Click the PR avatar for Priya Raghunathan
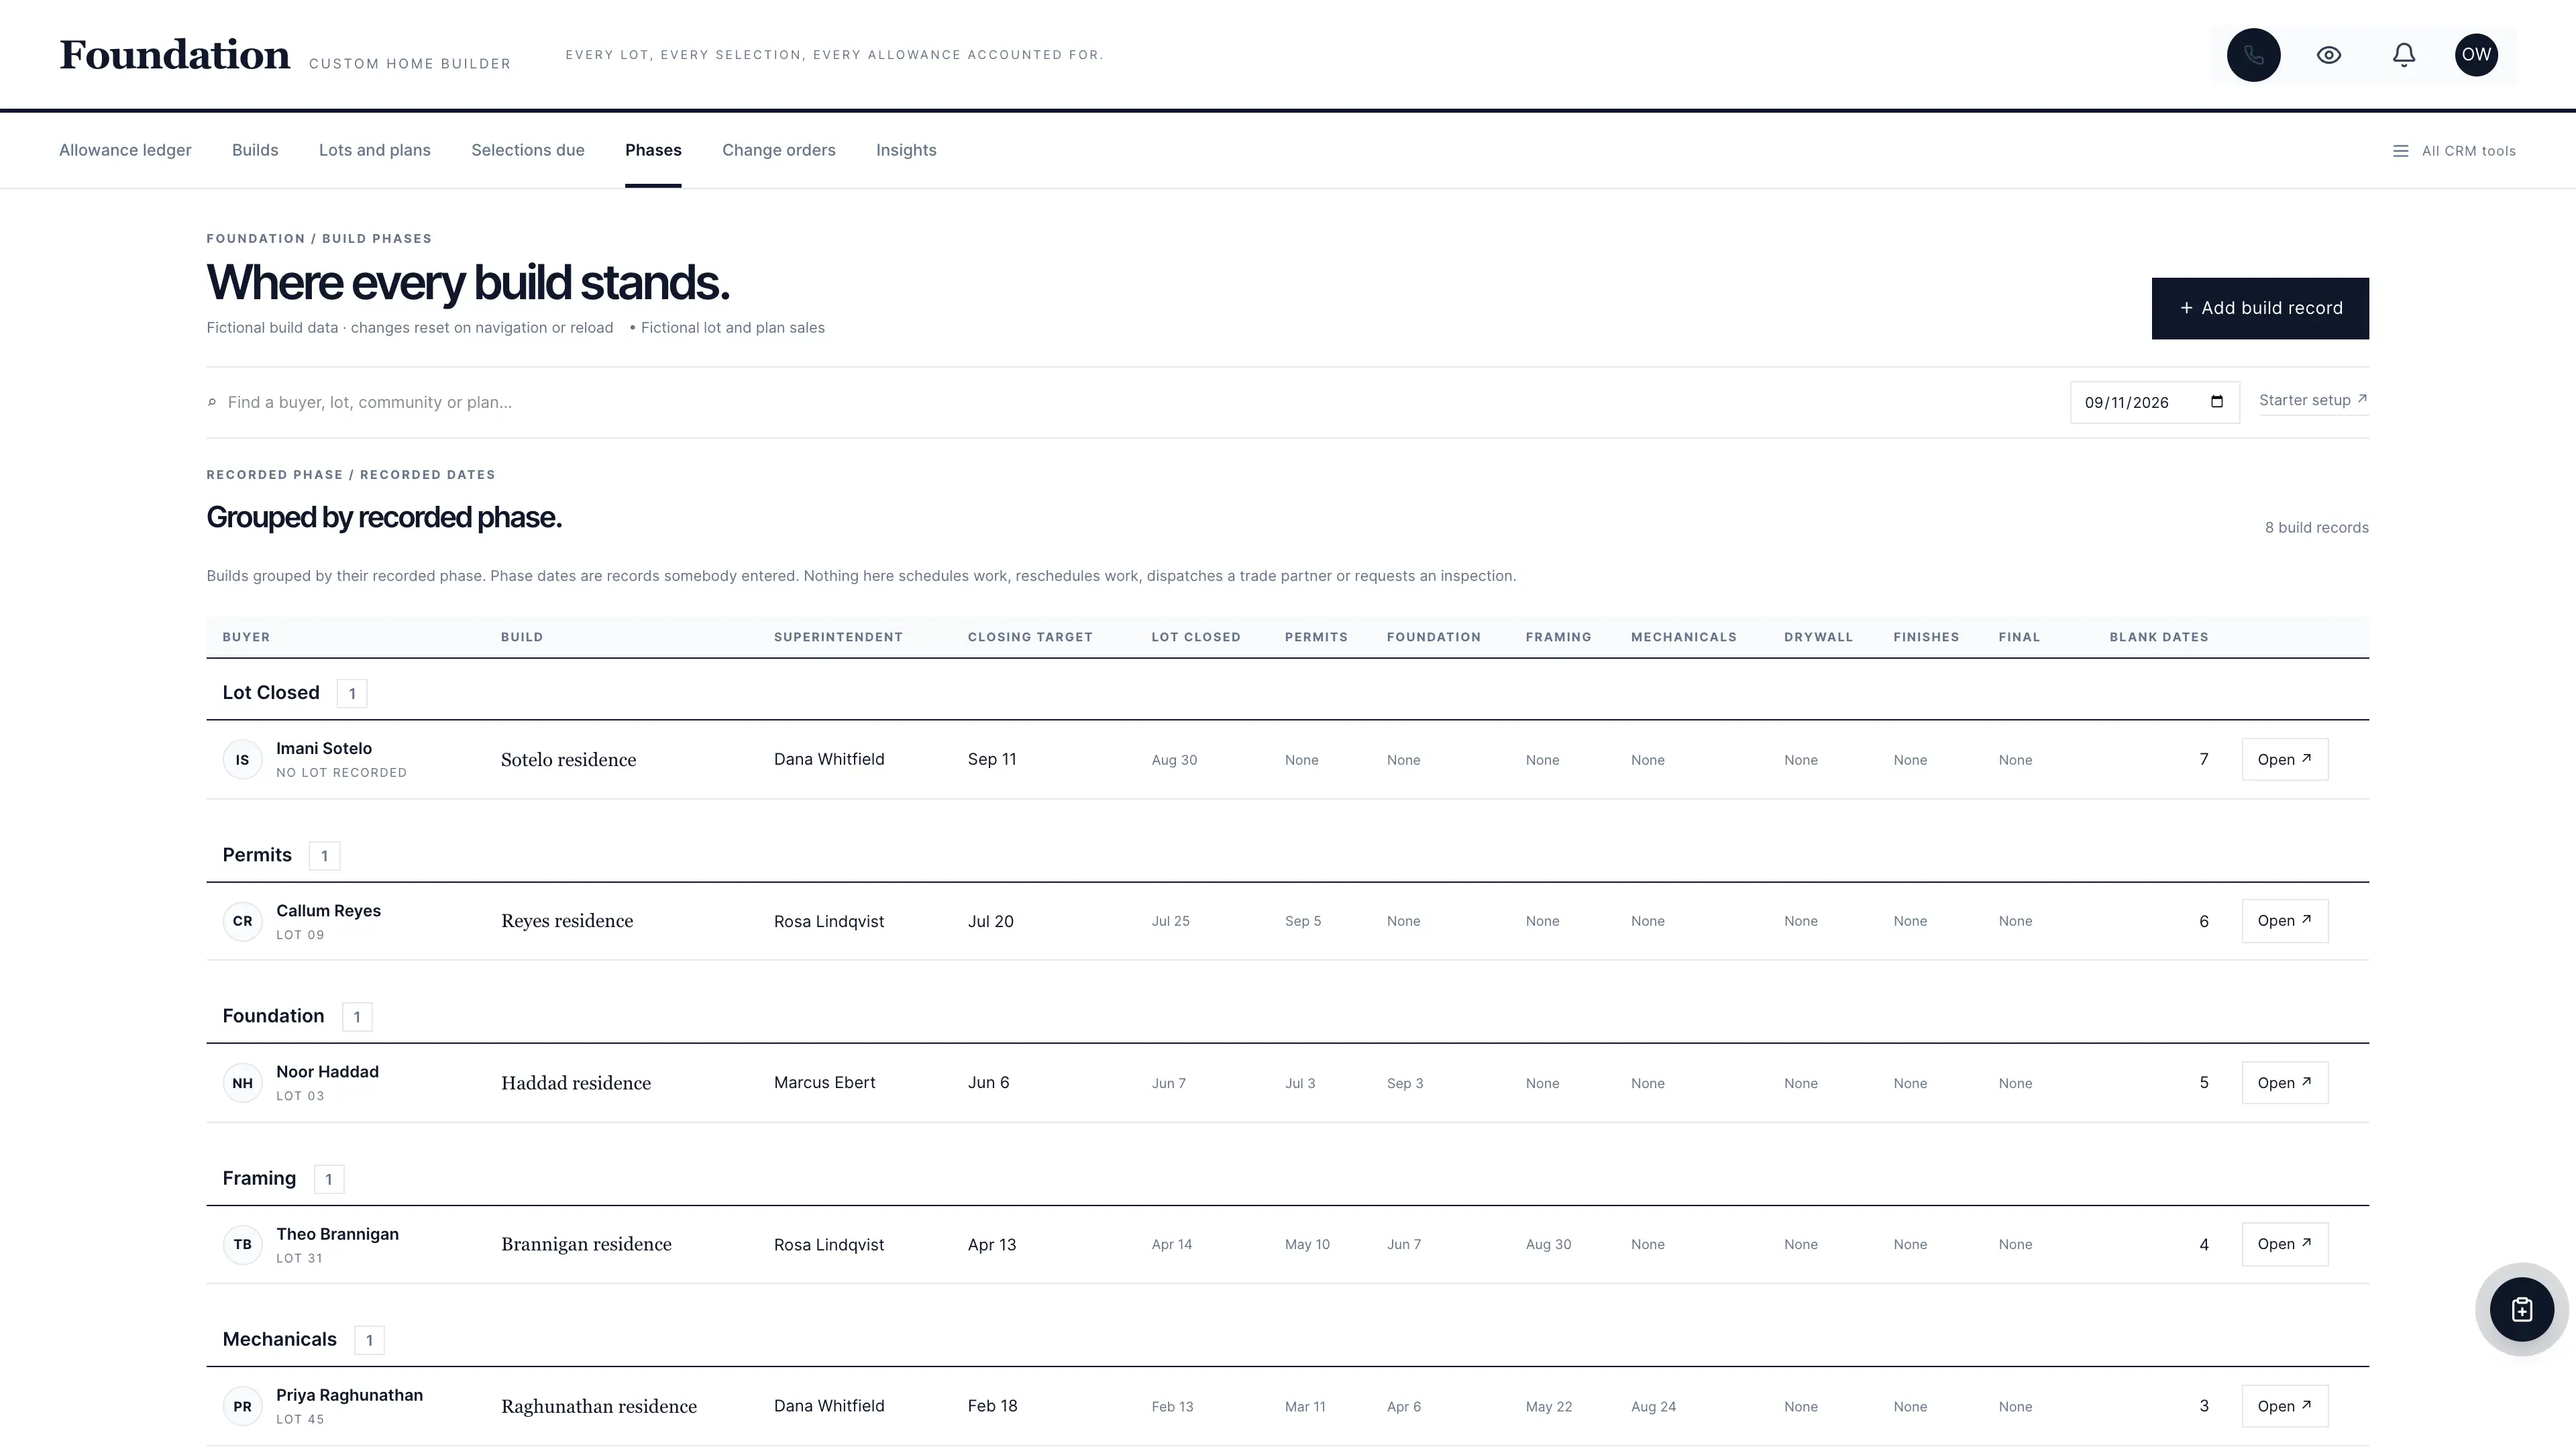 pyautogui.click(x=242, y=1406)
